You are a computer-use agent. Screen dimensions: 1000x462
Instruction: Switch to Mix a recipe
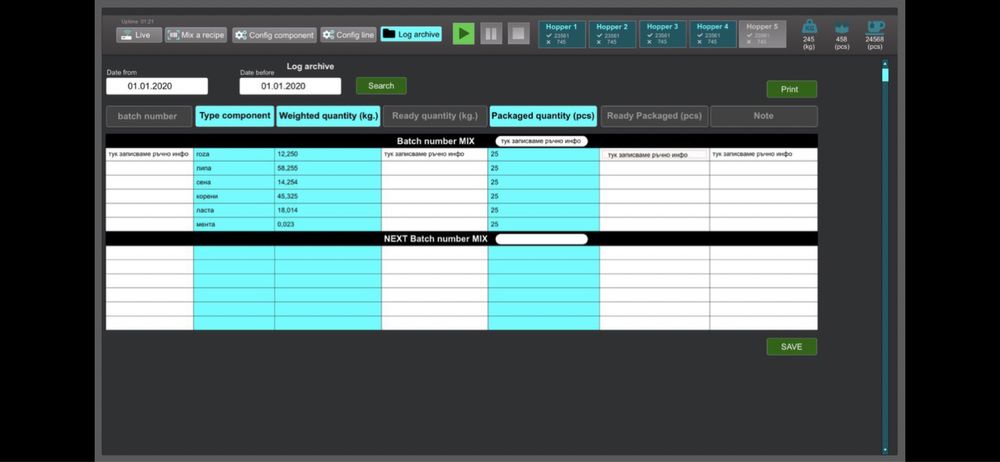[196, 35]
